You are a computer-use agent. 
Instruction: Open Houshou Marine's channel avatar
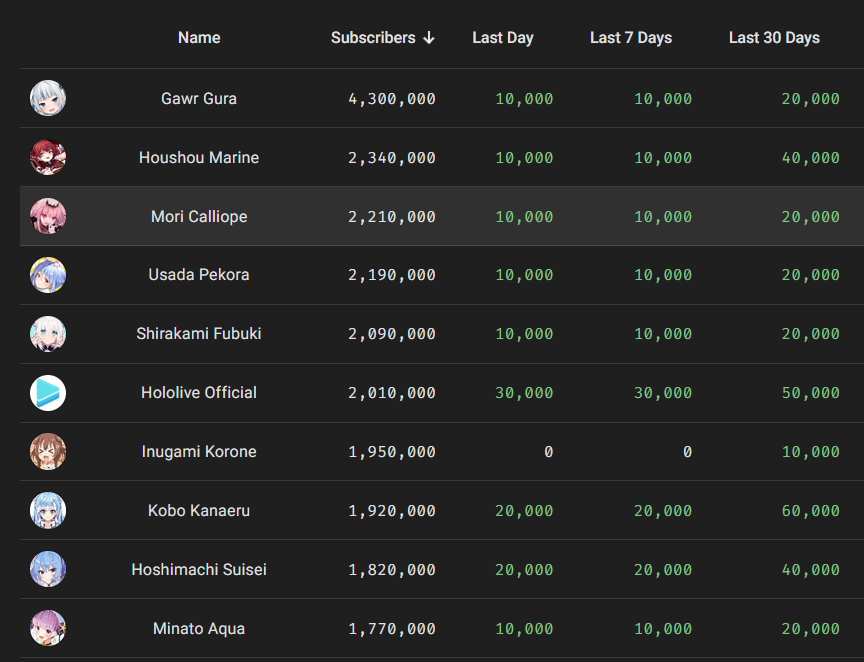(48, 157)
